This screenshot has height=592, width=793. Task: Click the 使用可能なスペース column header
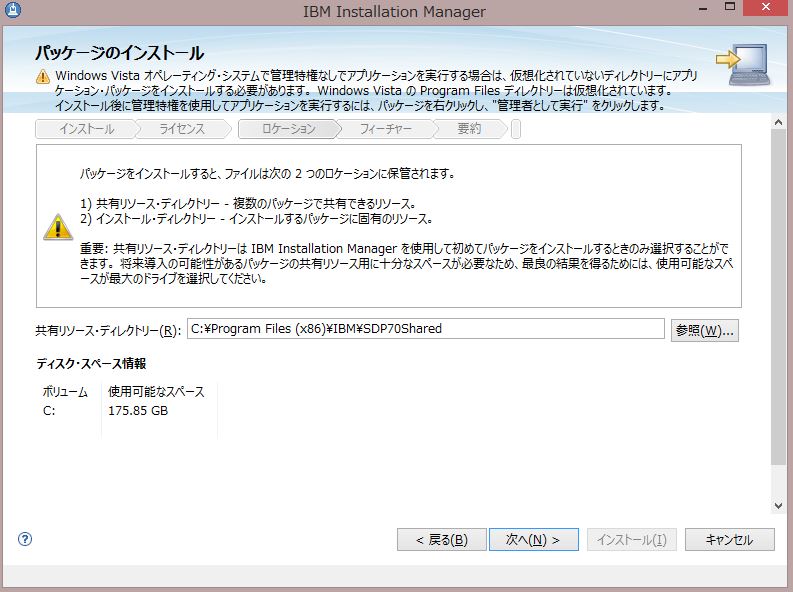click(x=156, y=392)
